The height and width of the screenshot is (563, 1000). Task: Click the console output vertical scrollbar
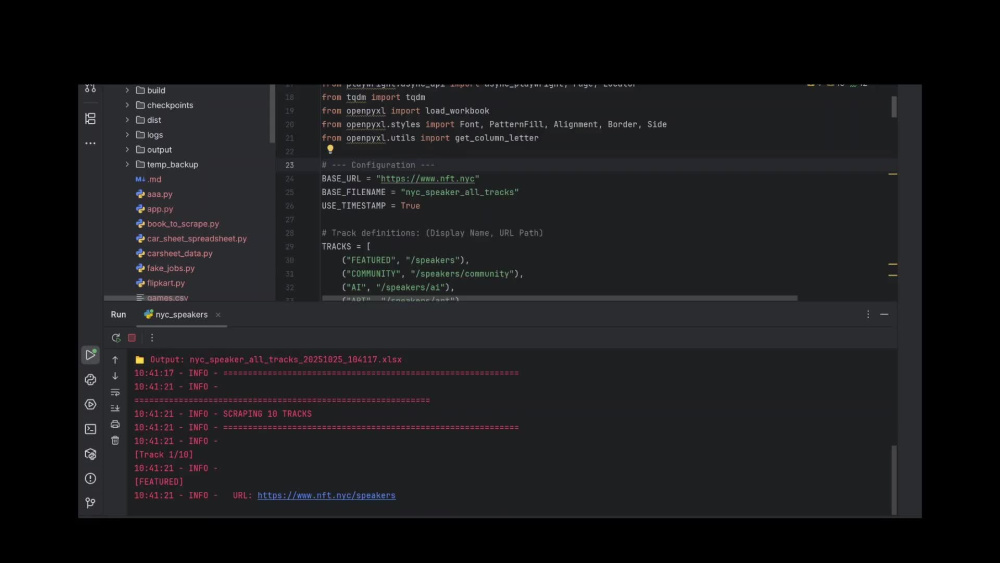[x=893, y=479]
